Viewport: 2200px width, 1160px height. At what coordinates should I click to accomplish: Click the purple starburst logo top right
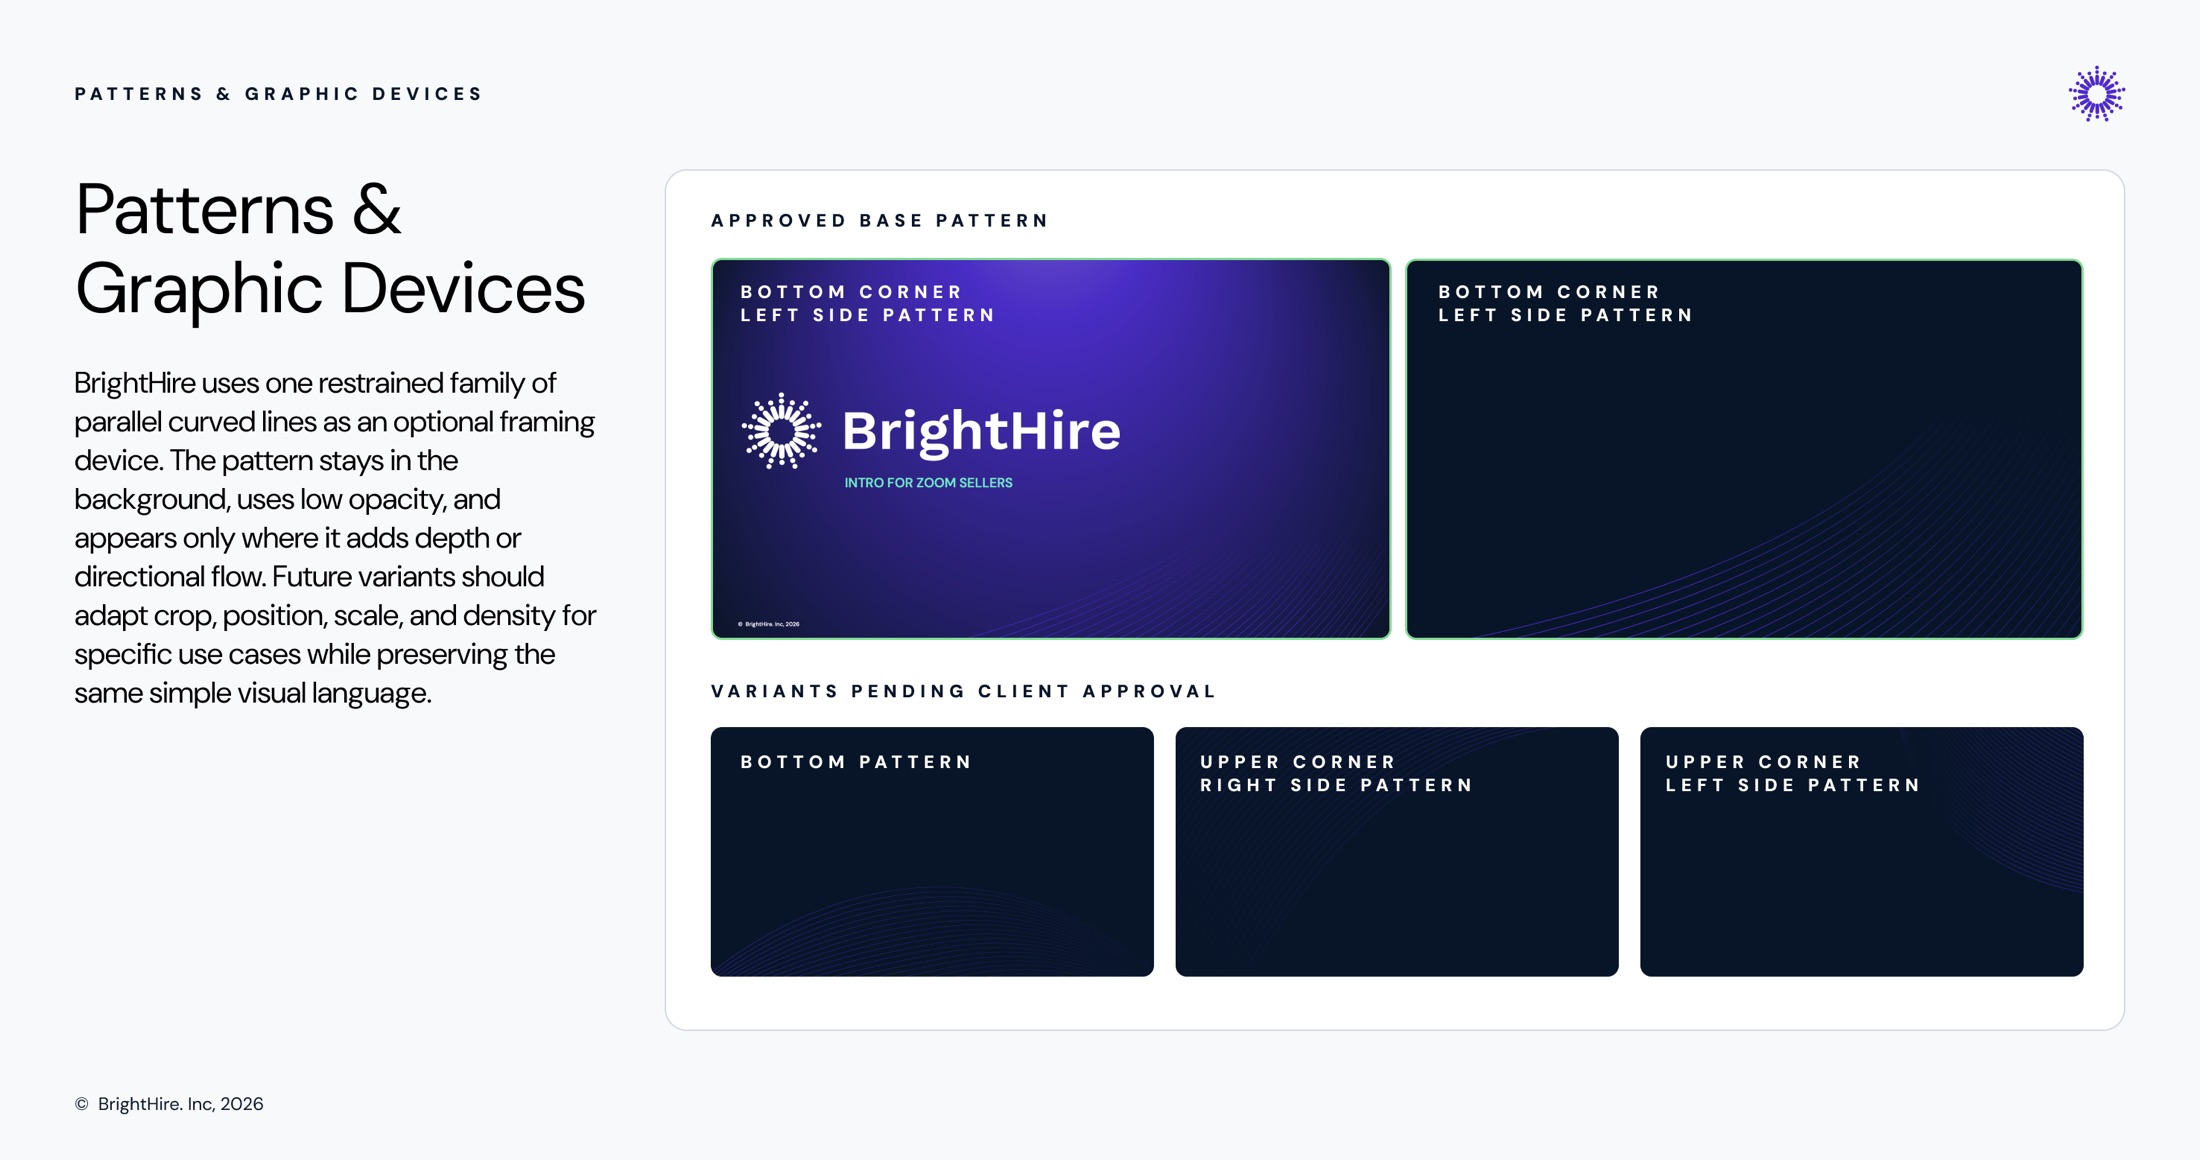pos(2096,94)
